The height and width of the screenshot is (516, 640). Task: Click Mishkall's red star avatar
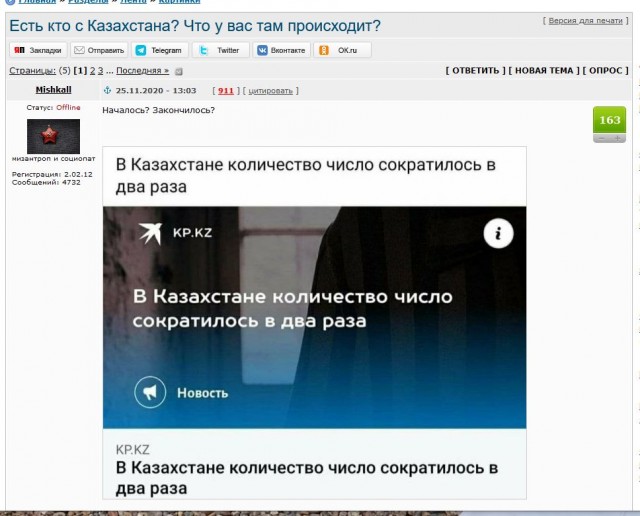point(53,136)
